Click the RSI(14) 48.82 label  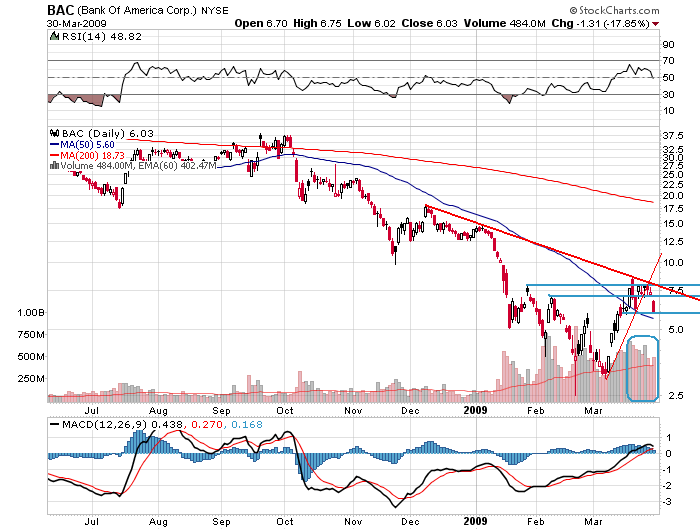tap(102, 37)
